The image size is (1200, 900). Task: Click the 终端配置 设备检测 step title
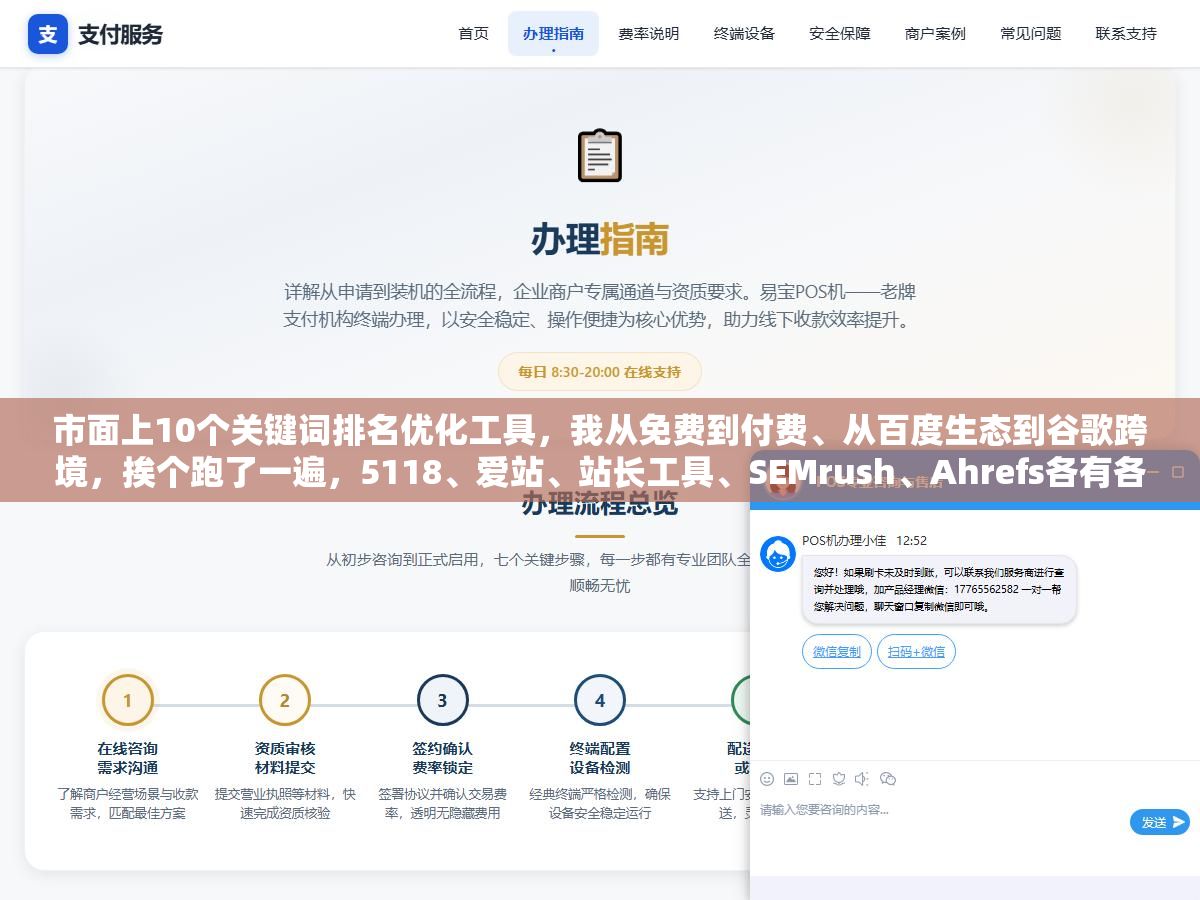(x=600, y=758)
